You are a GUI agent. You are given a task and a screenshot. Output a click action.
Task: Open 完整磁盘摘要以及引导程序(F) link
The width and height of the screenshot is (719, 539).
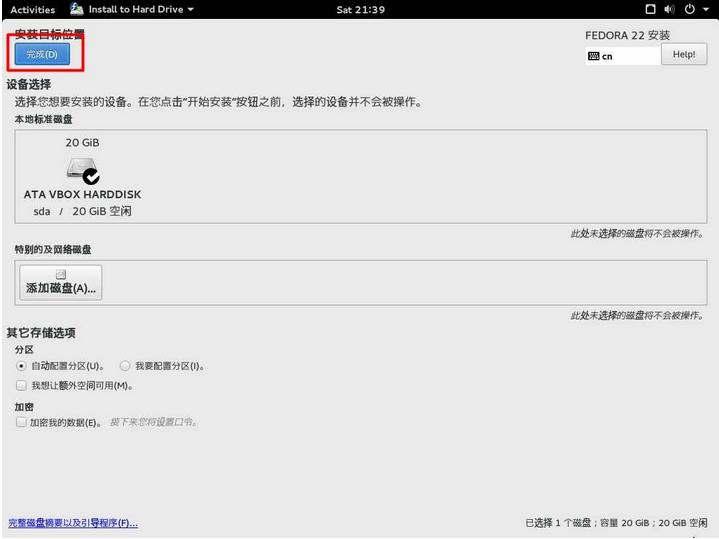(x=73, y=523)
